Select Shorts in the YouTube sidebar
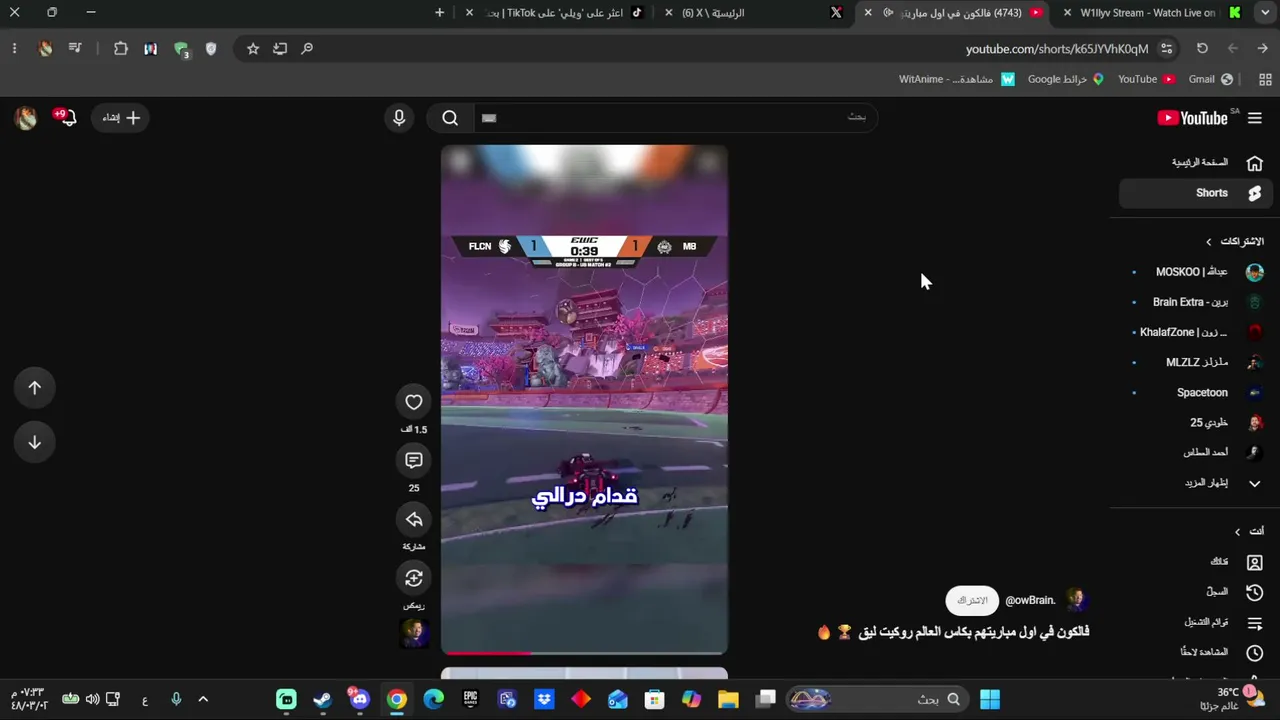The height and width of the screenshot is (720, 1280). [1194, 193]
